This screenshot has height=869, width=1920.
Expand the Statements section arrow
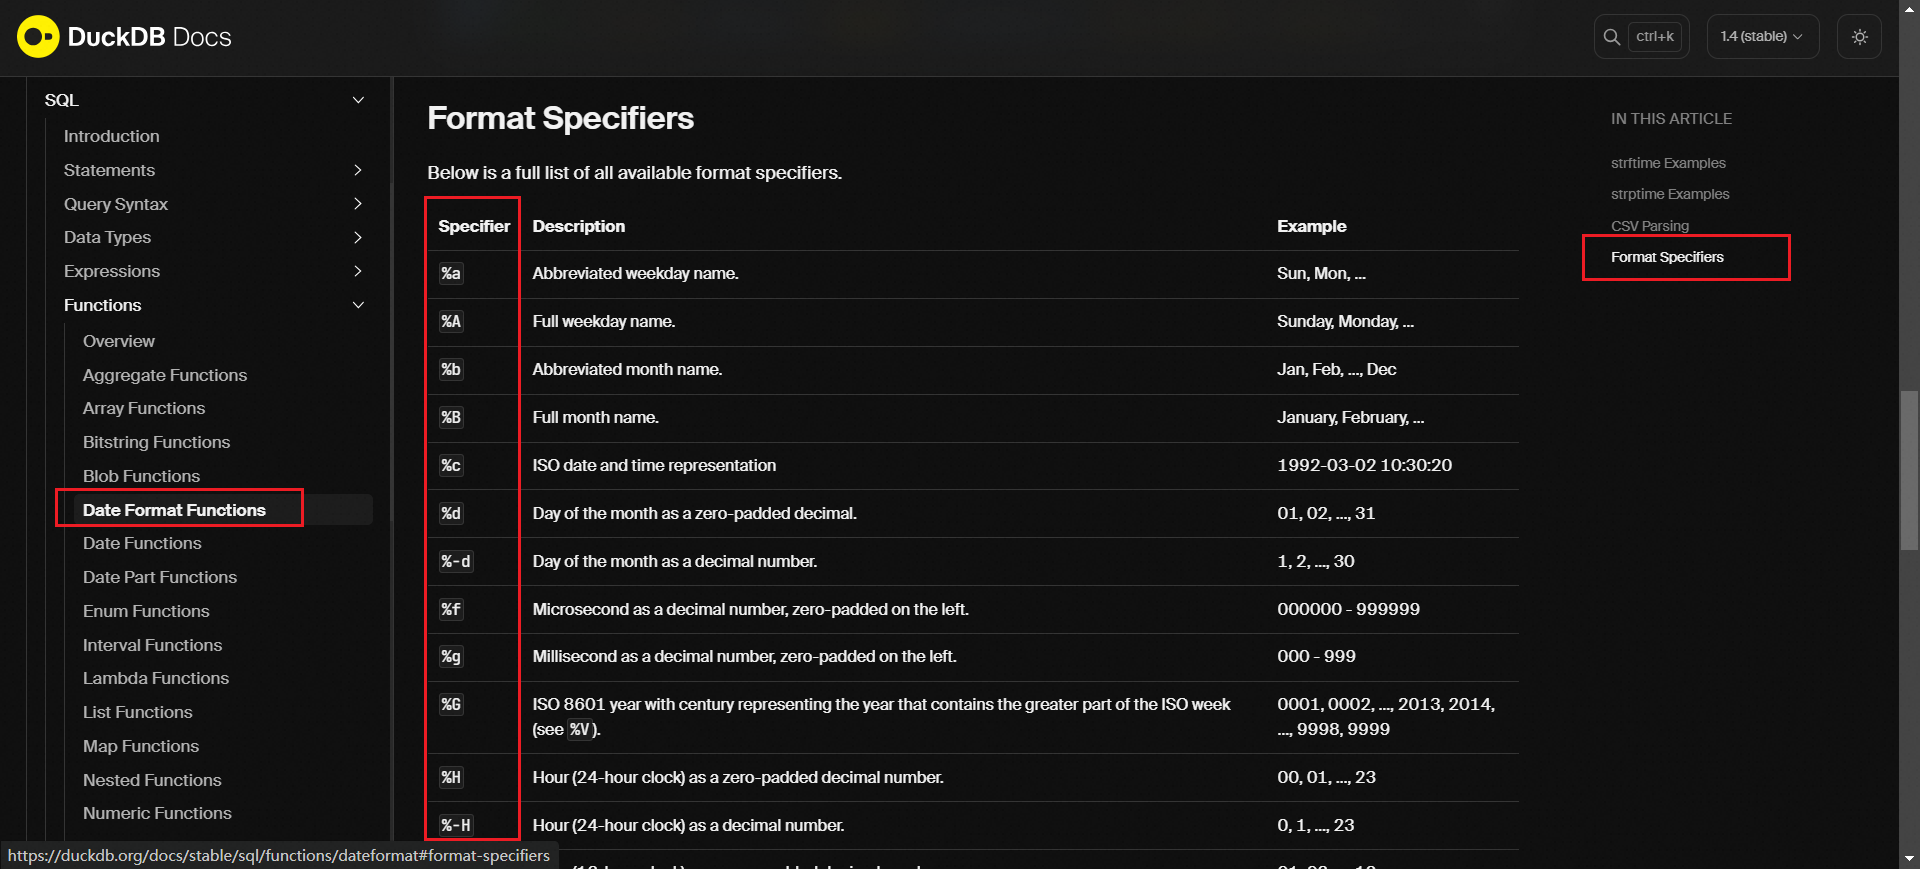(358, 170)
